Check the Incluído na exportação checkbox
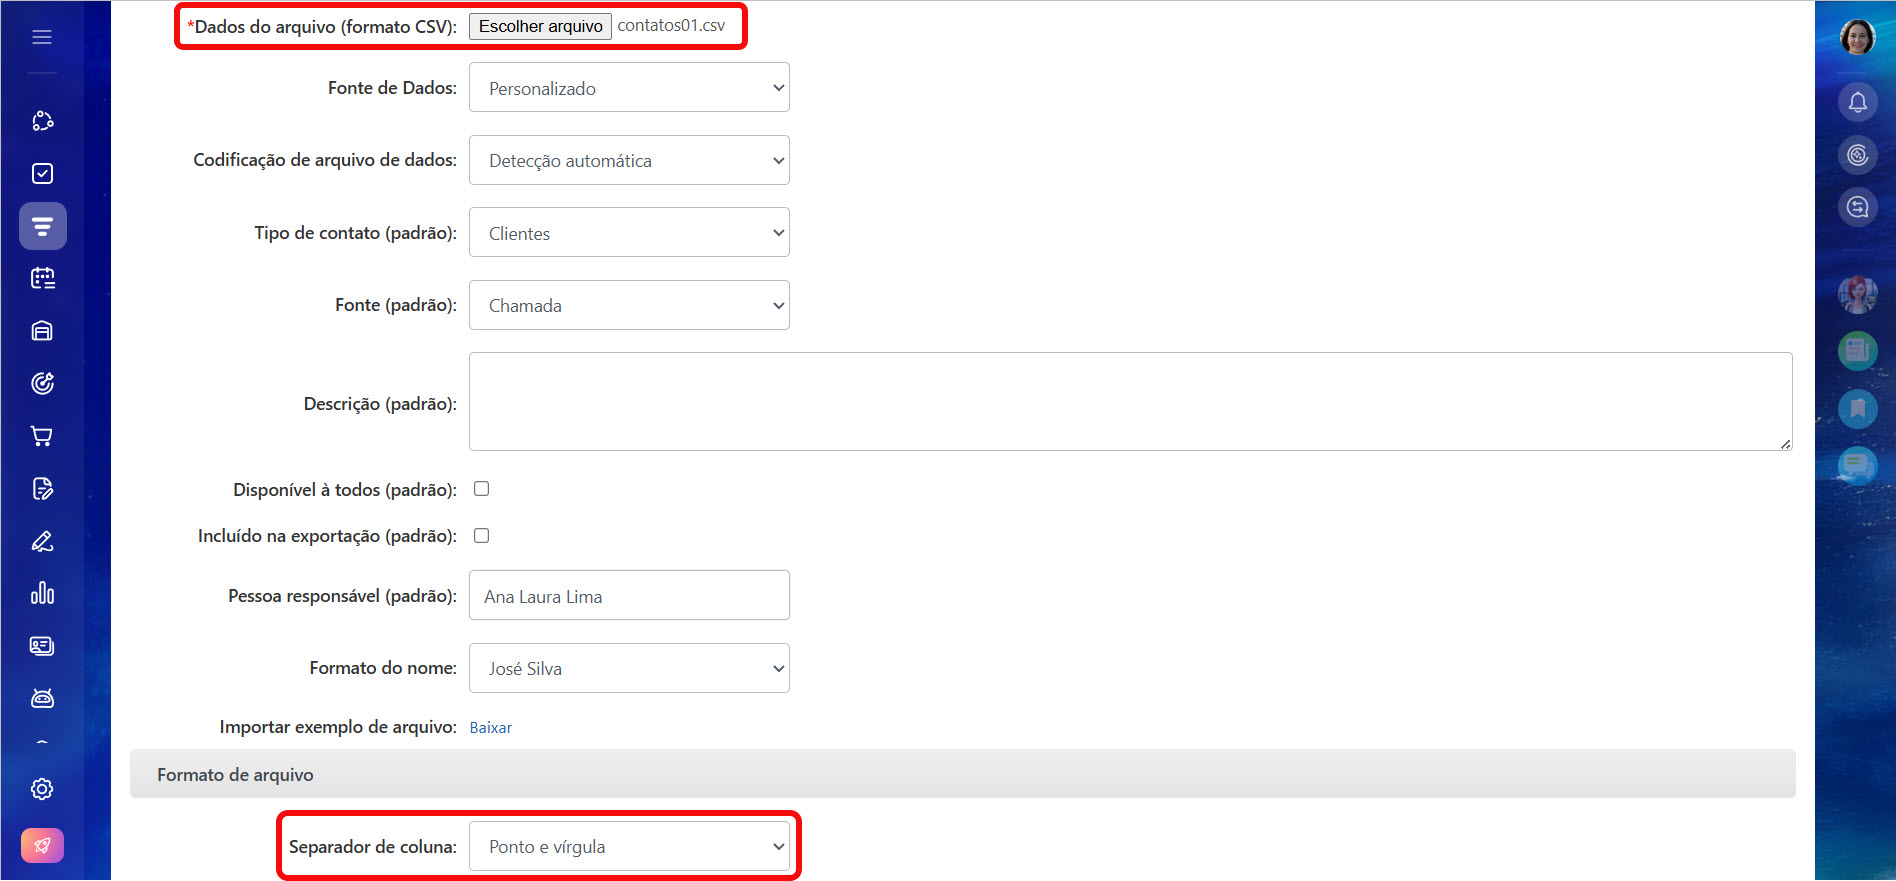Viewport: 1896px width, 881px height. click(x=481, y=536)
